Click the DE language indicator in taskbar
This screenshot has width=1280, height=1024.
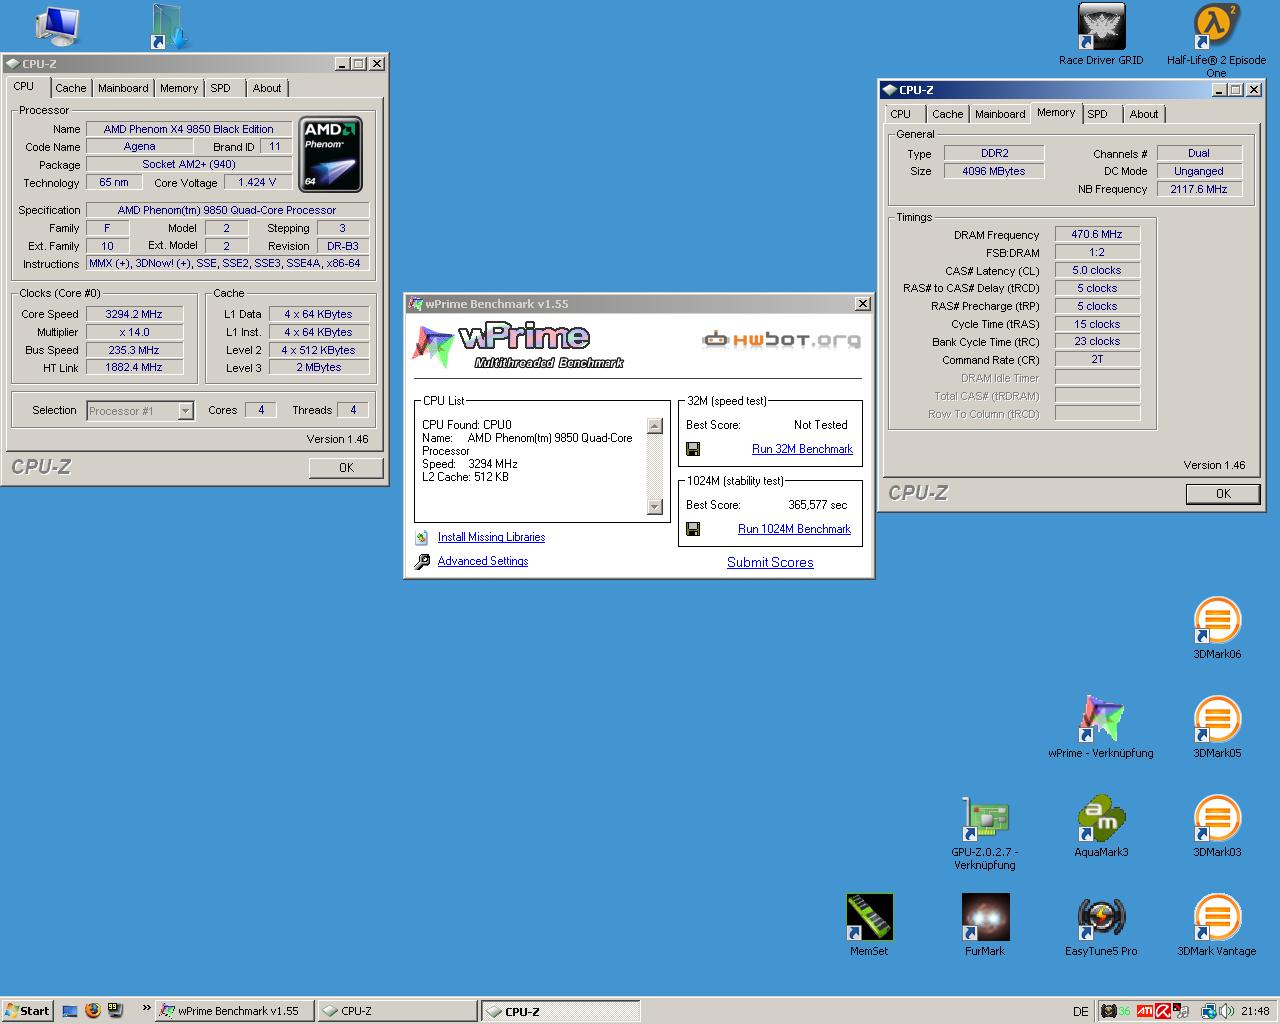point(1081,1012)
